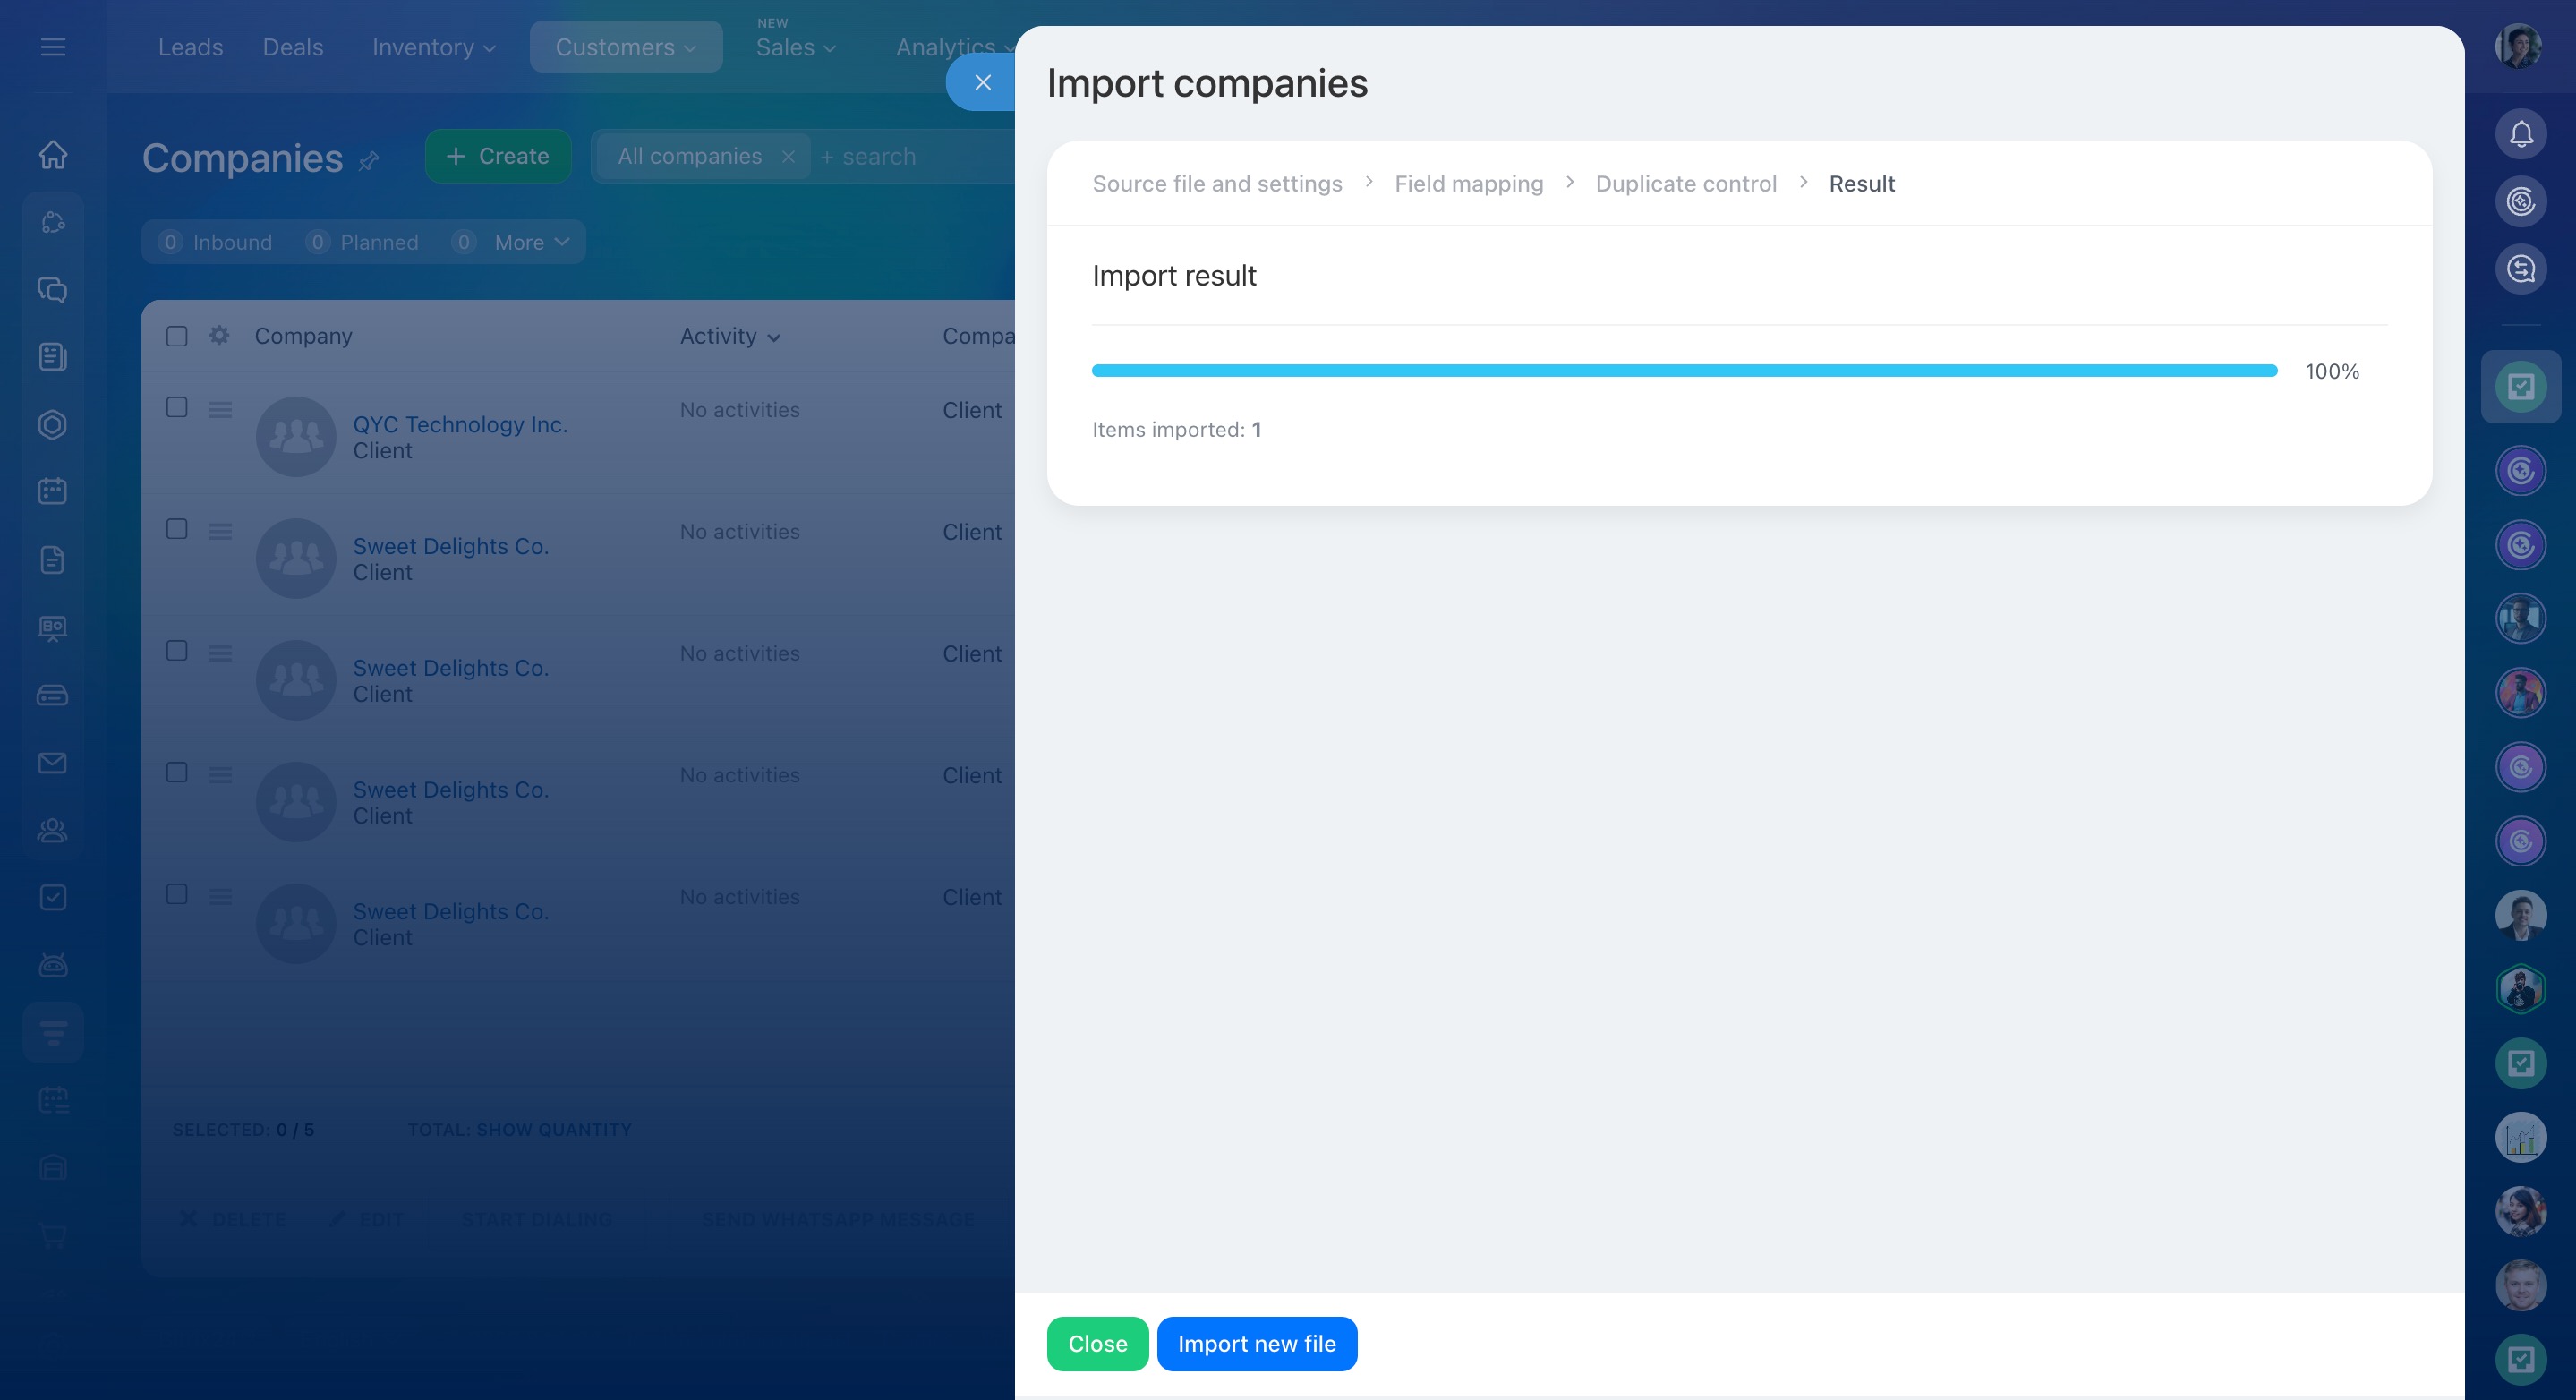Tick the first Sweet Delights Co. checkbox
The image size is (2576, 1400).
coord(177,530)
